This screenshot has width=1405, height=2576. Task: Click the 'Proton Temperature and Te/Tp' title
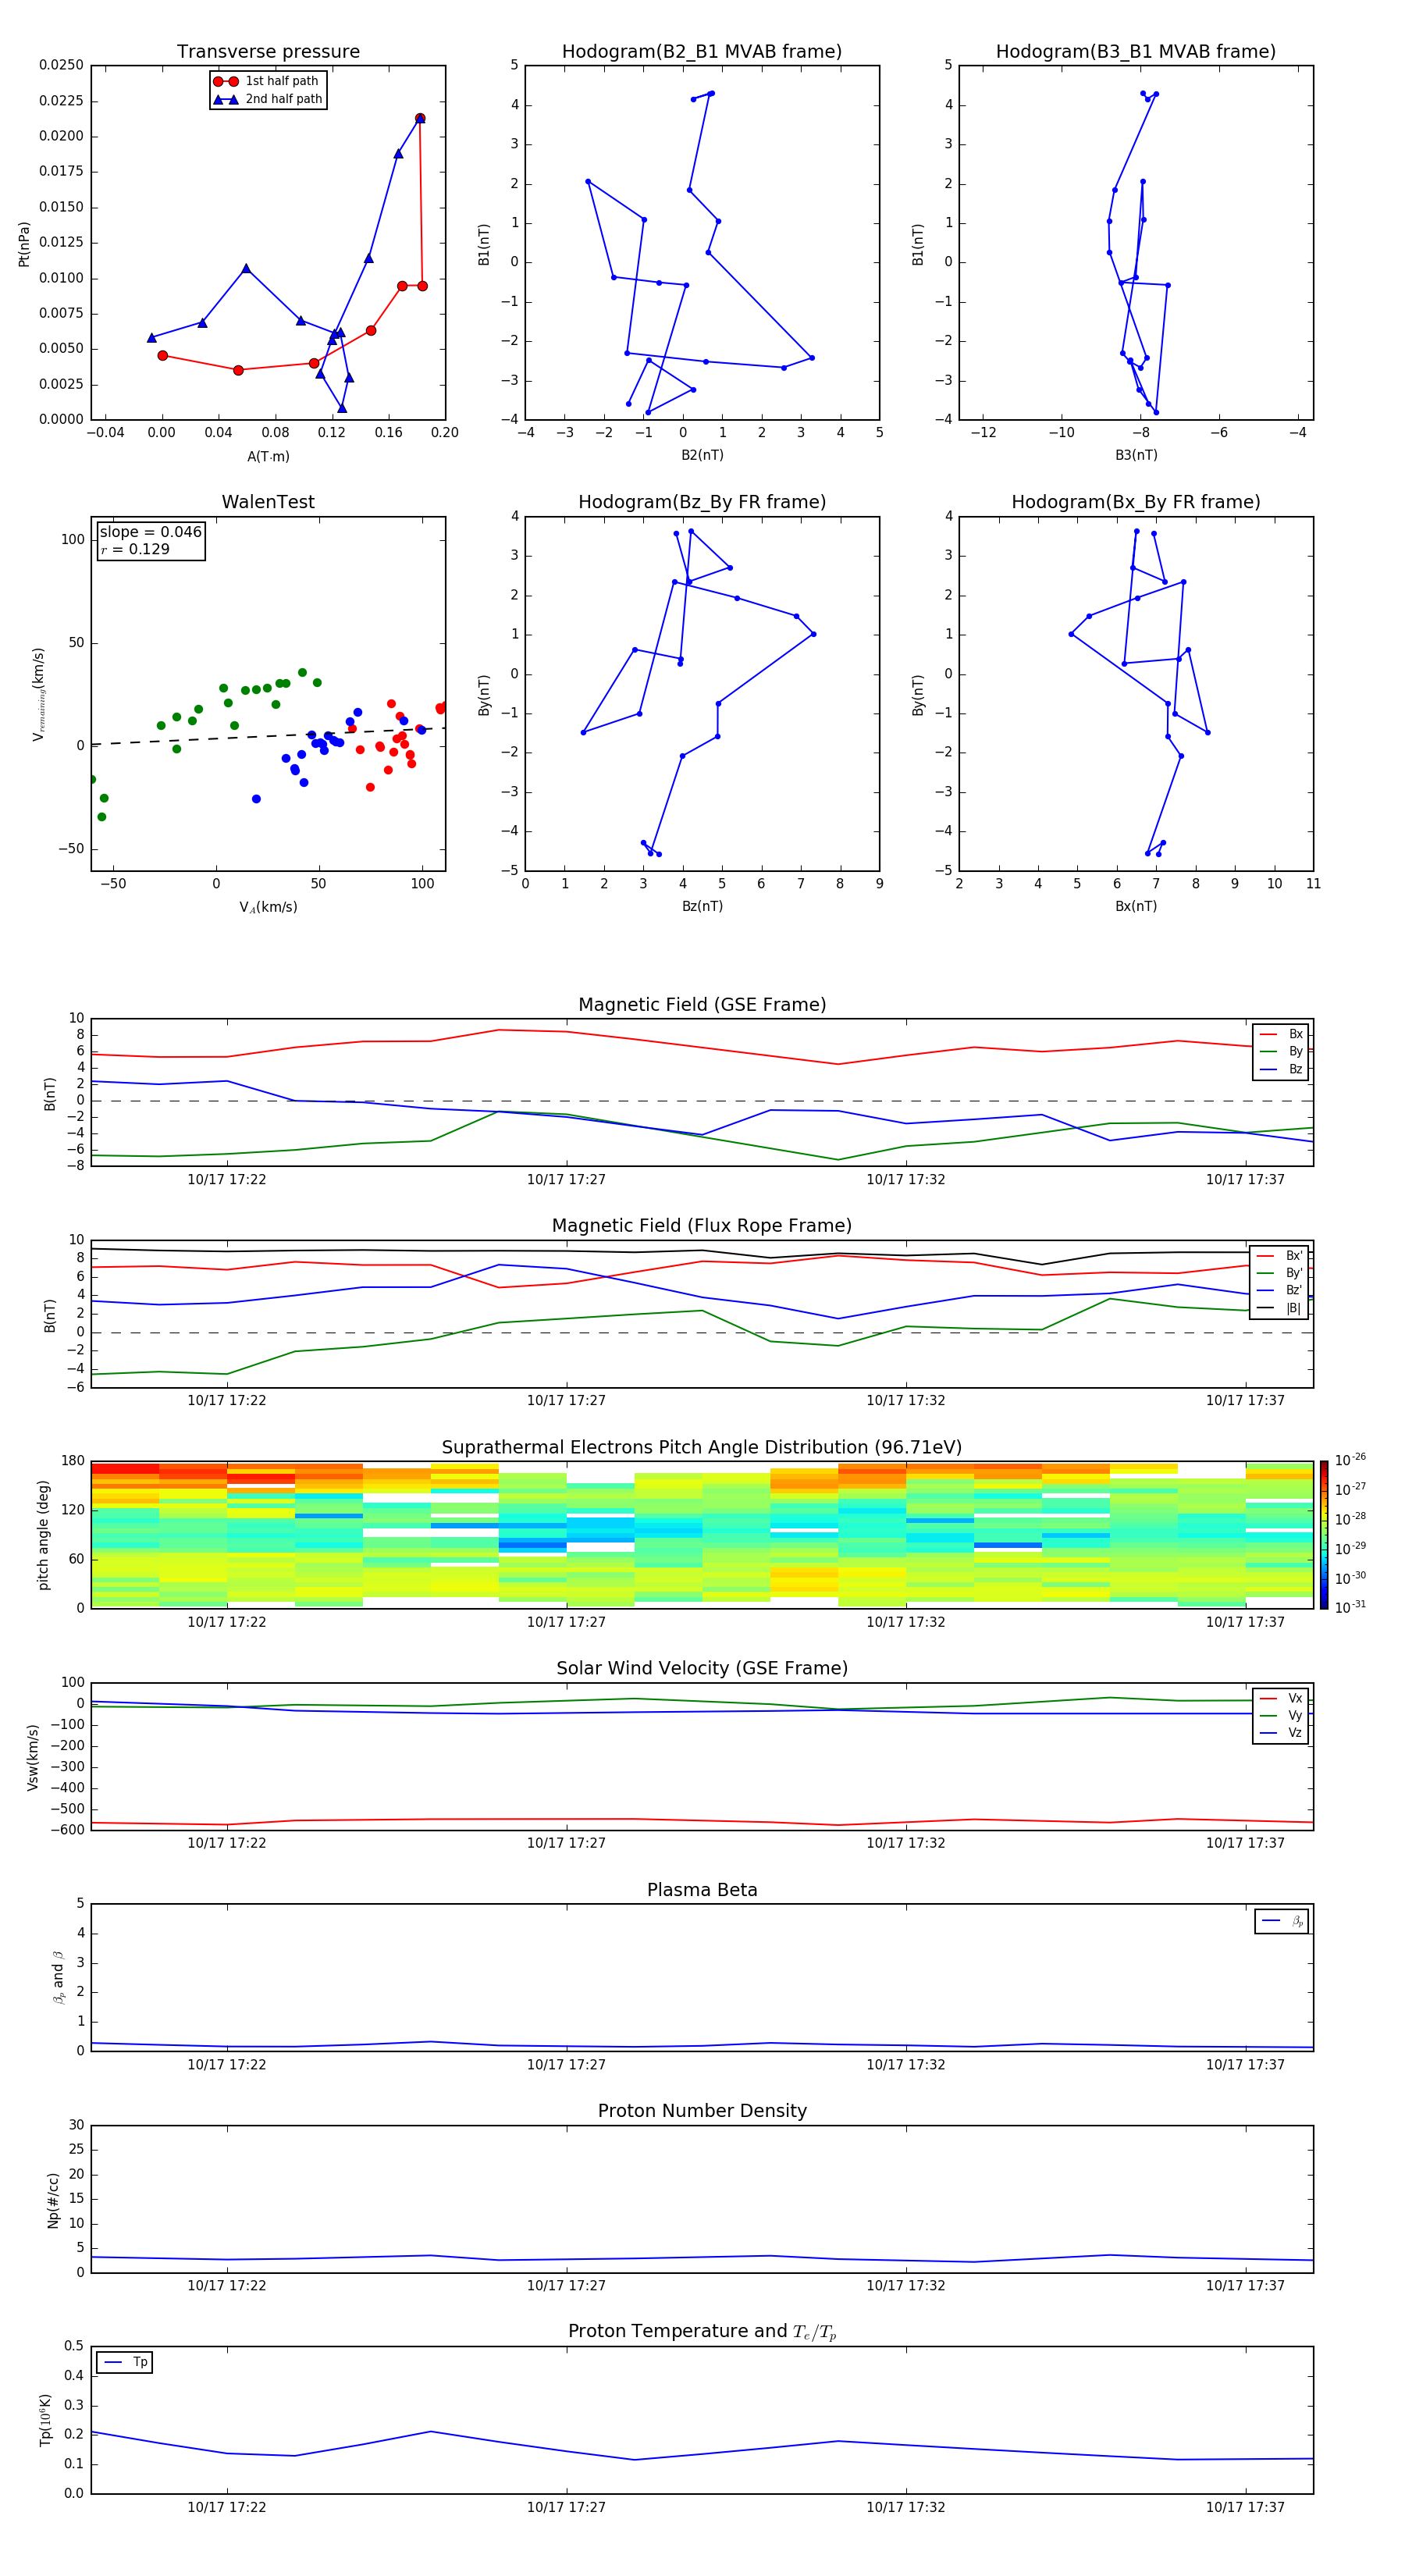(702, 2331)
